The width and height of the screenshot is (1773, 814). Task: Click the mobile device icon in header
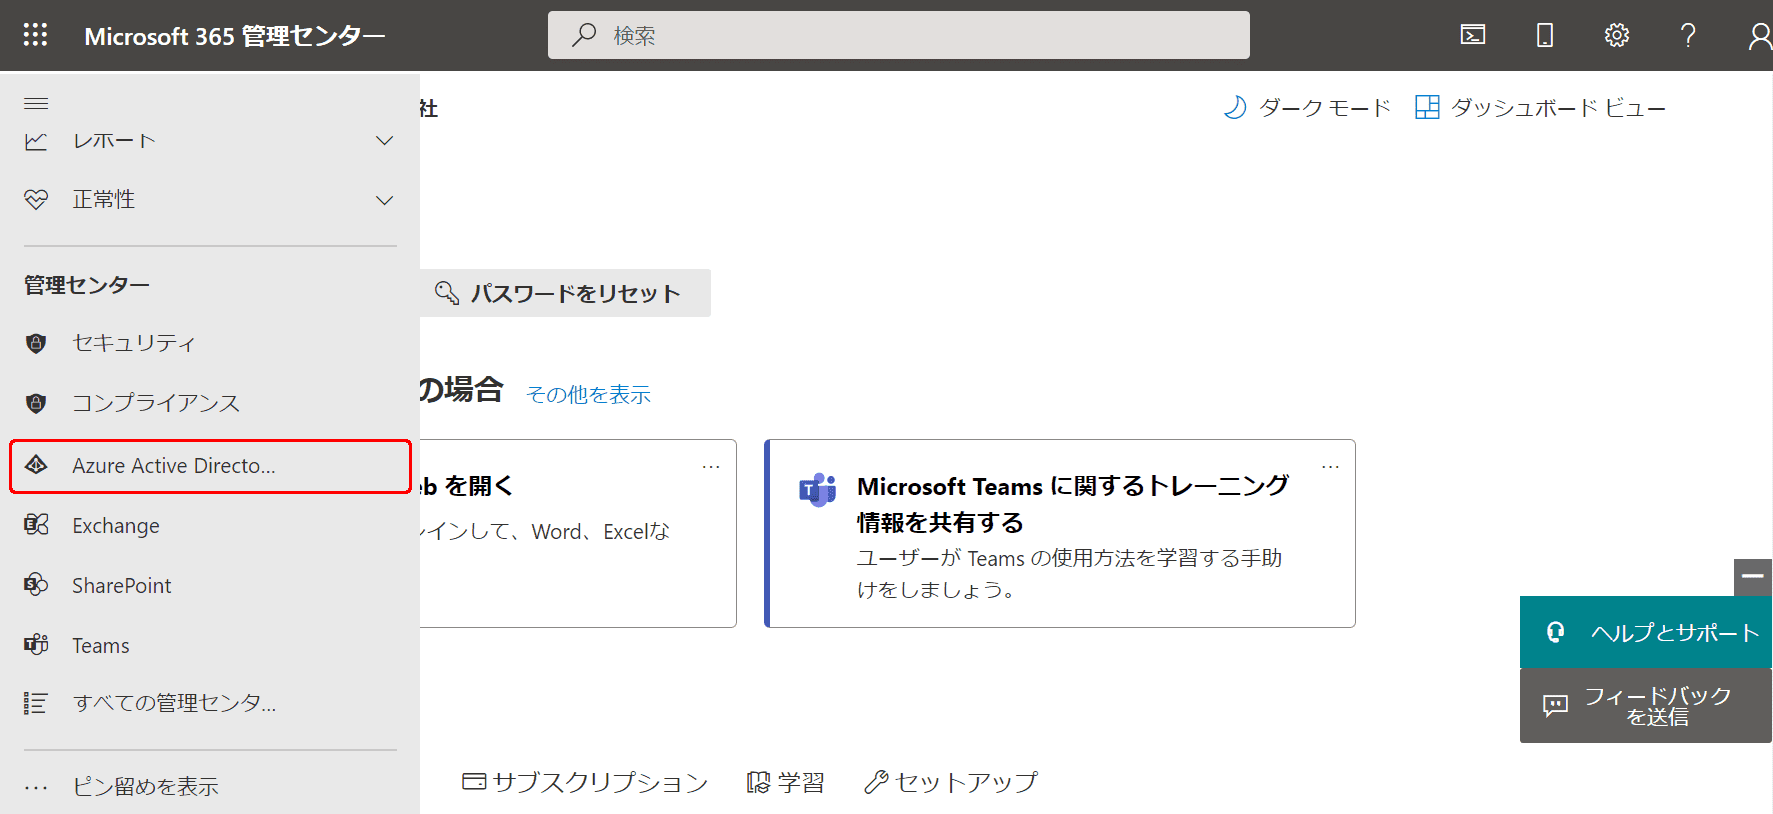coord(1545,35)
